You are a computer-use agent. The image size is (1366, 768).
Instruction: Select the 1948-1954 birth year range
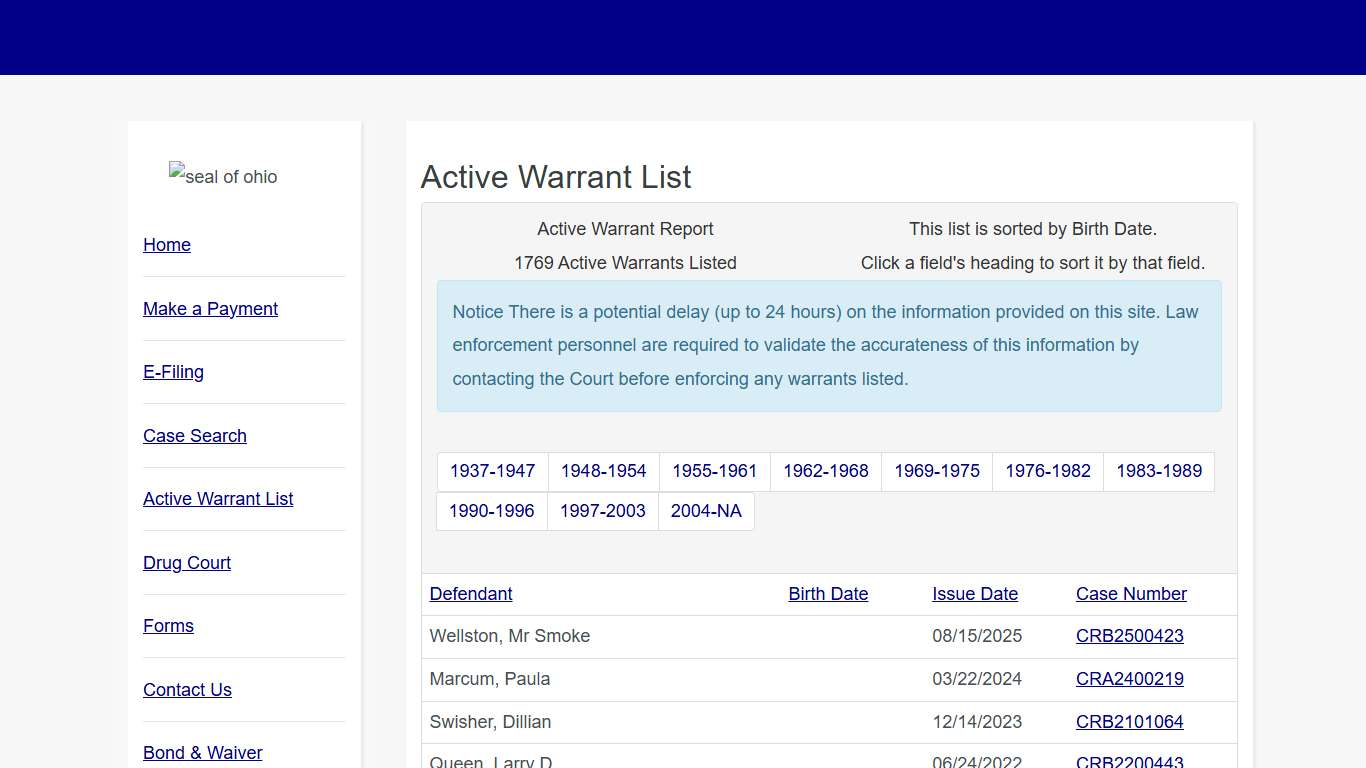click(603, 471)
